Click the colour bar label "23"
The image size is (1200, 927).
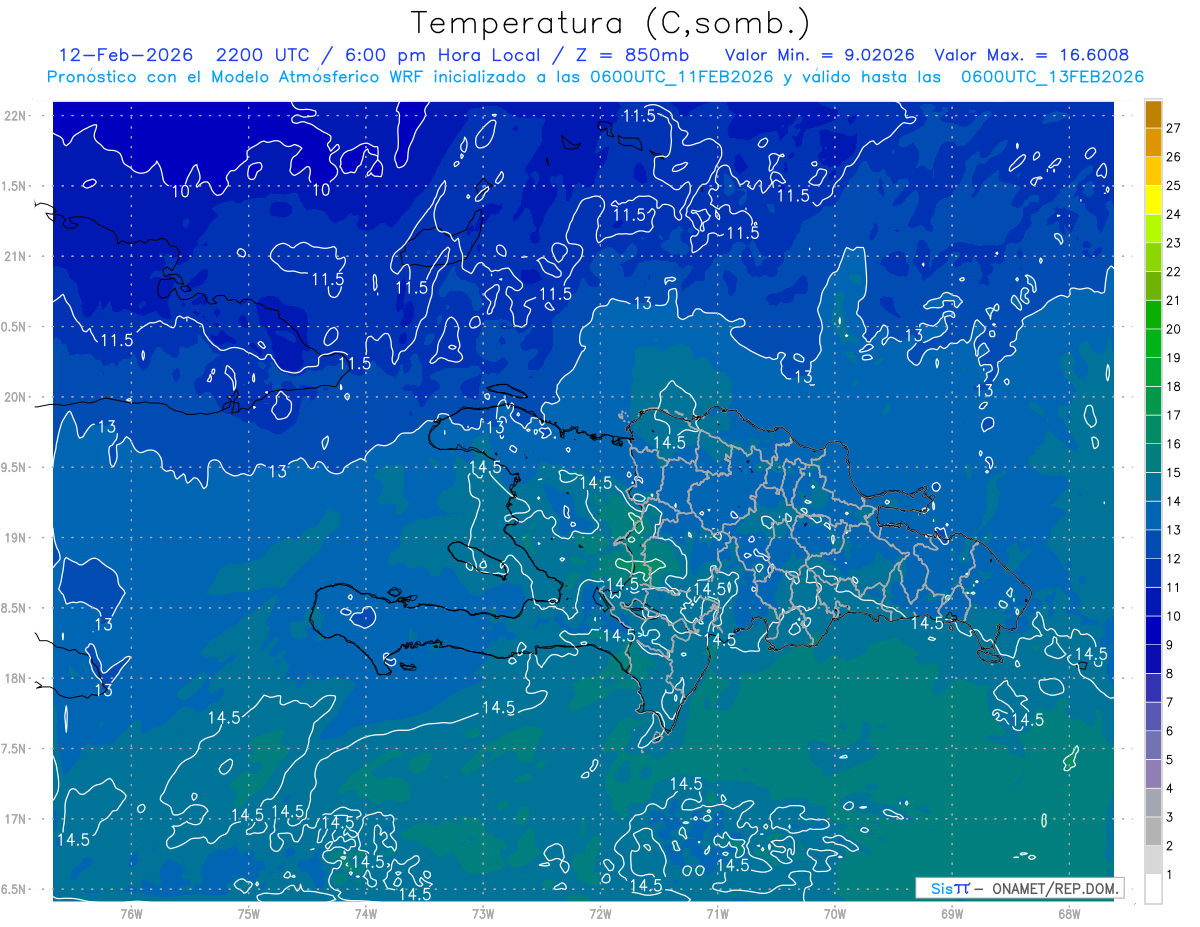point(1173,242)
